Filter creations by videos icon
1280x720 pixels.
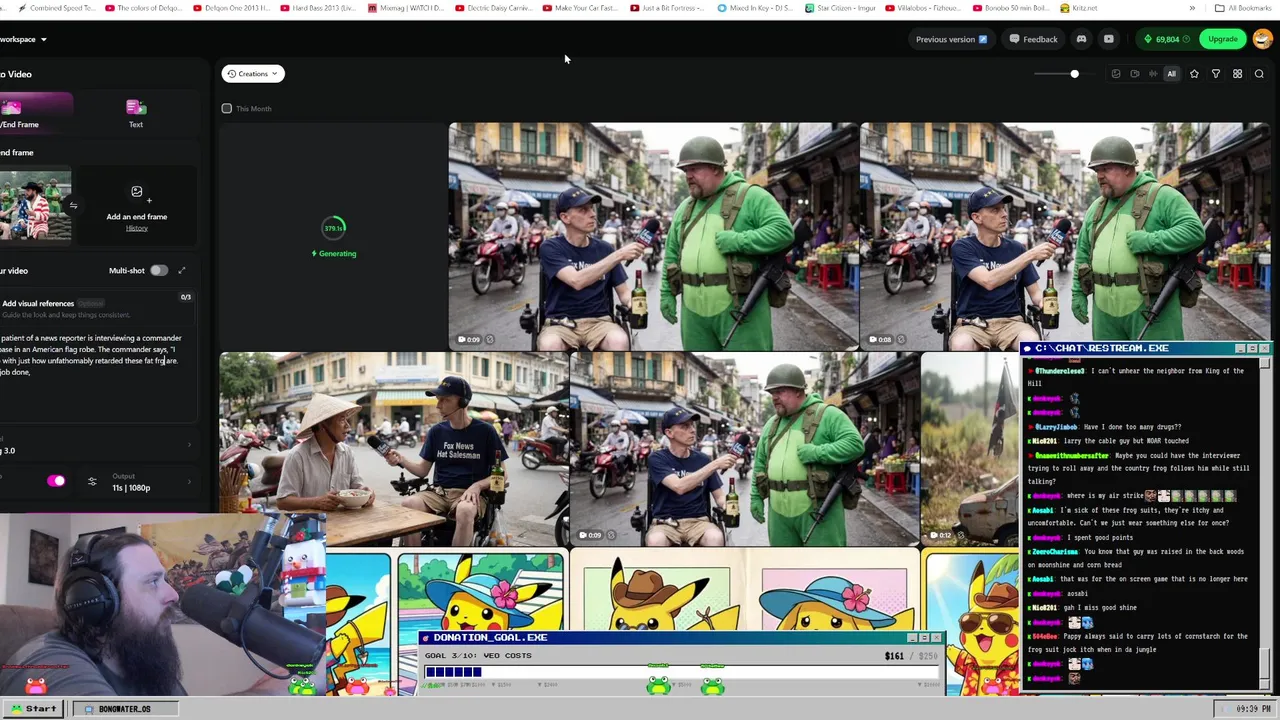pyautogui.click(x=1134, y=74)
